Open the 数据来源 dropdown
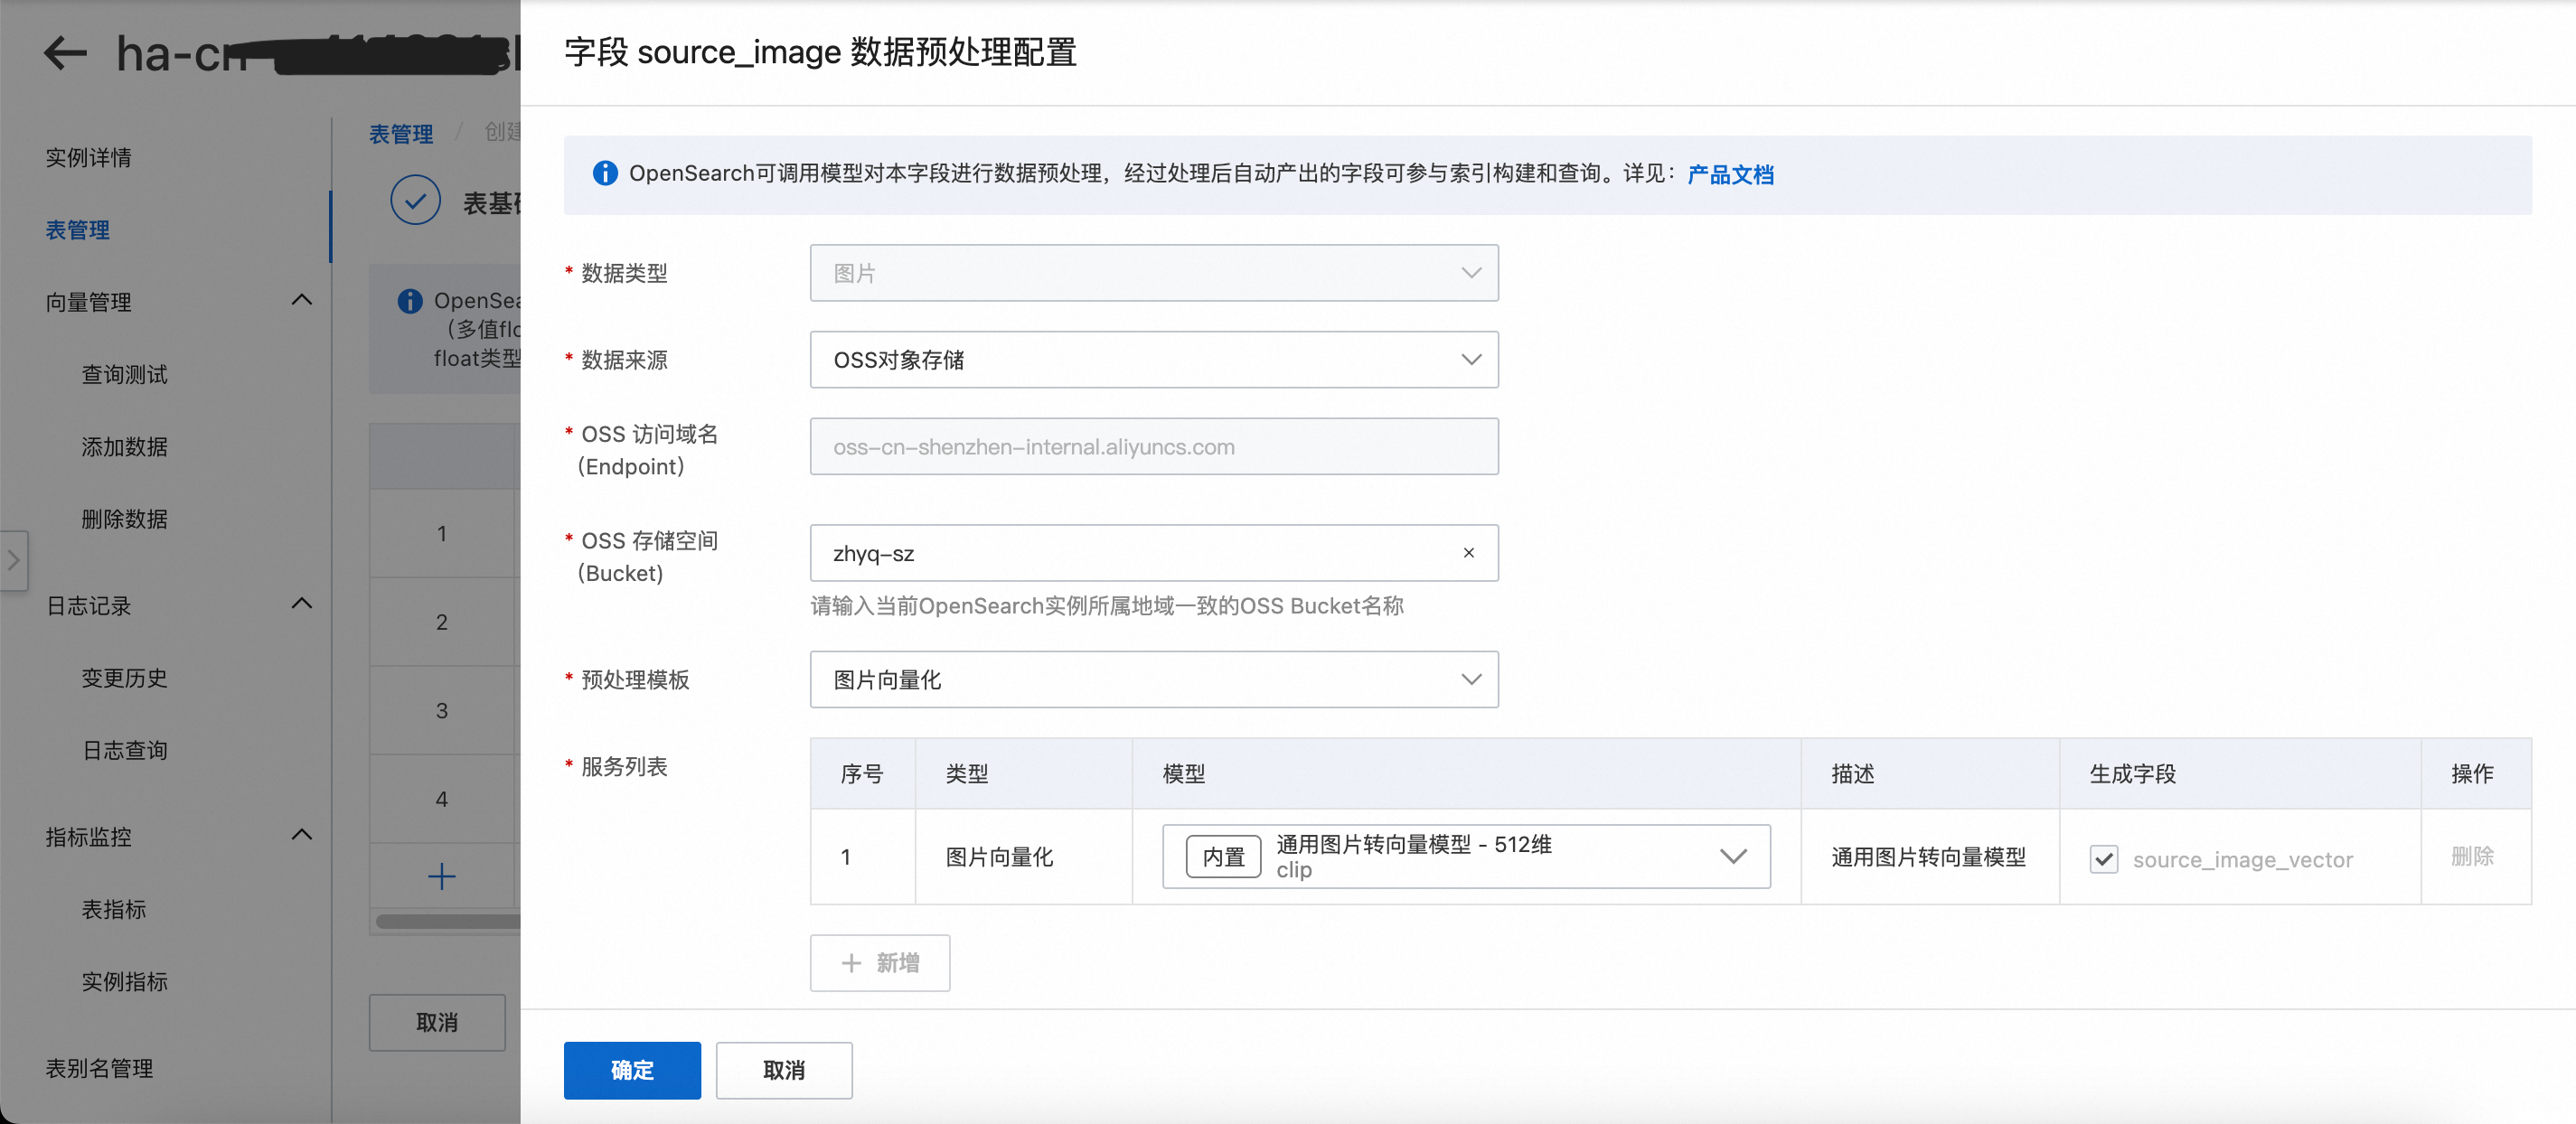This screenshot has height=1124, width=2576. [x=1153, y=360]
